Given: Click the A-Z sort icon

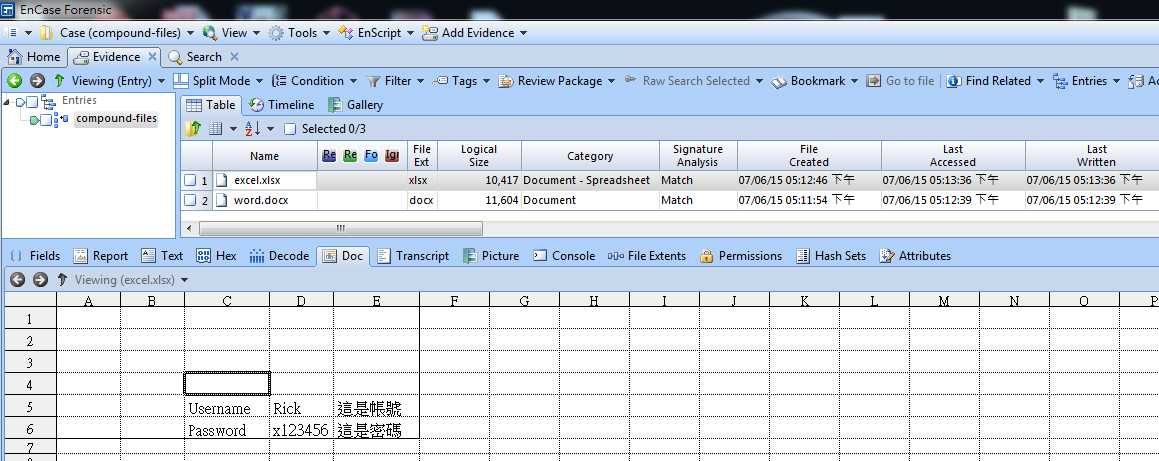Looking at the screenshot, I should tap(253, 129).
